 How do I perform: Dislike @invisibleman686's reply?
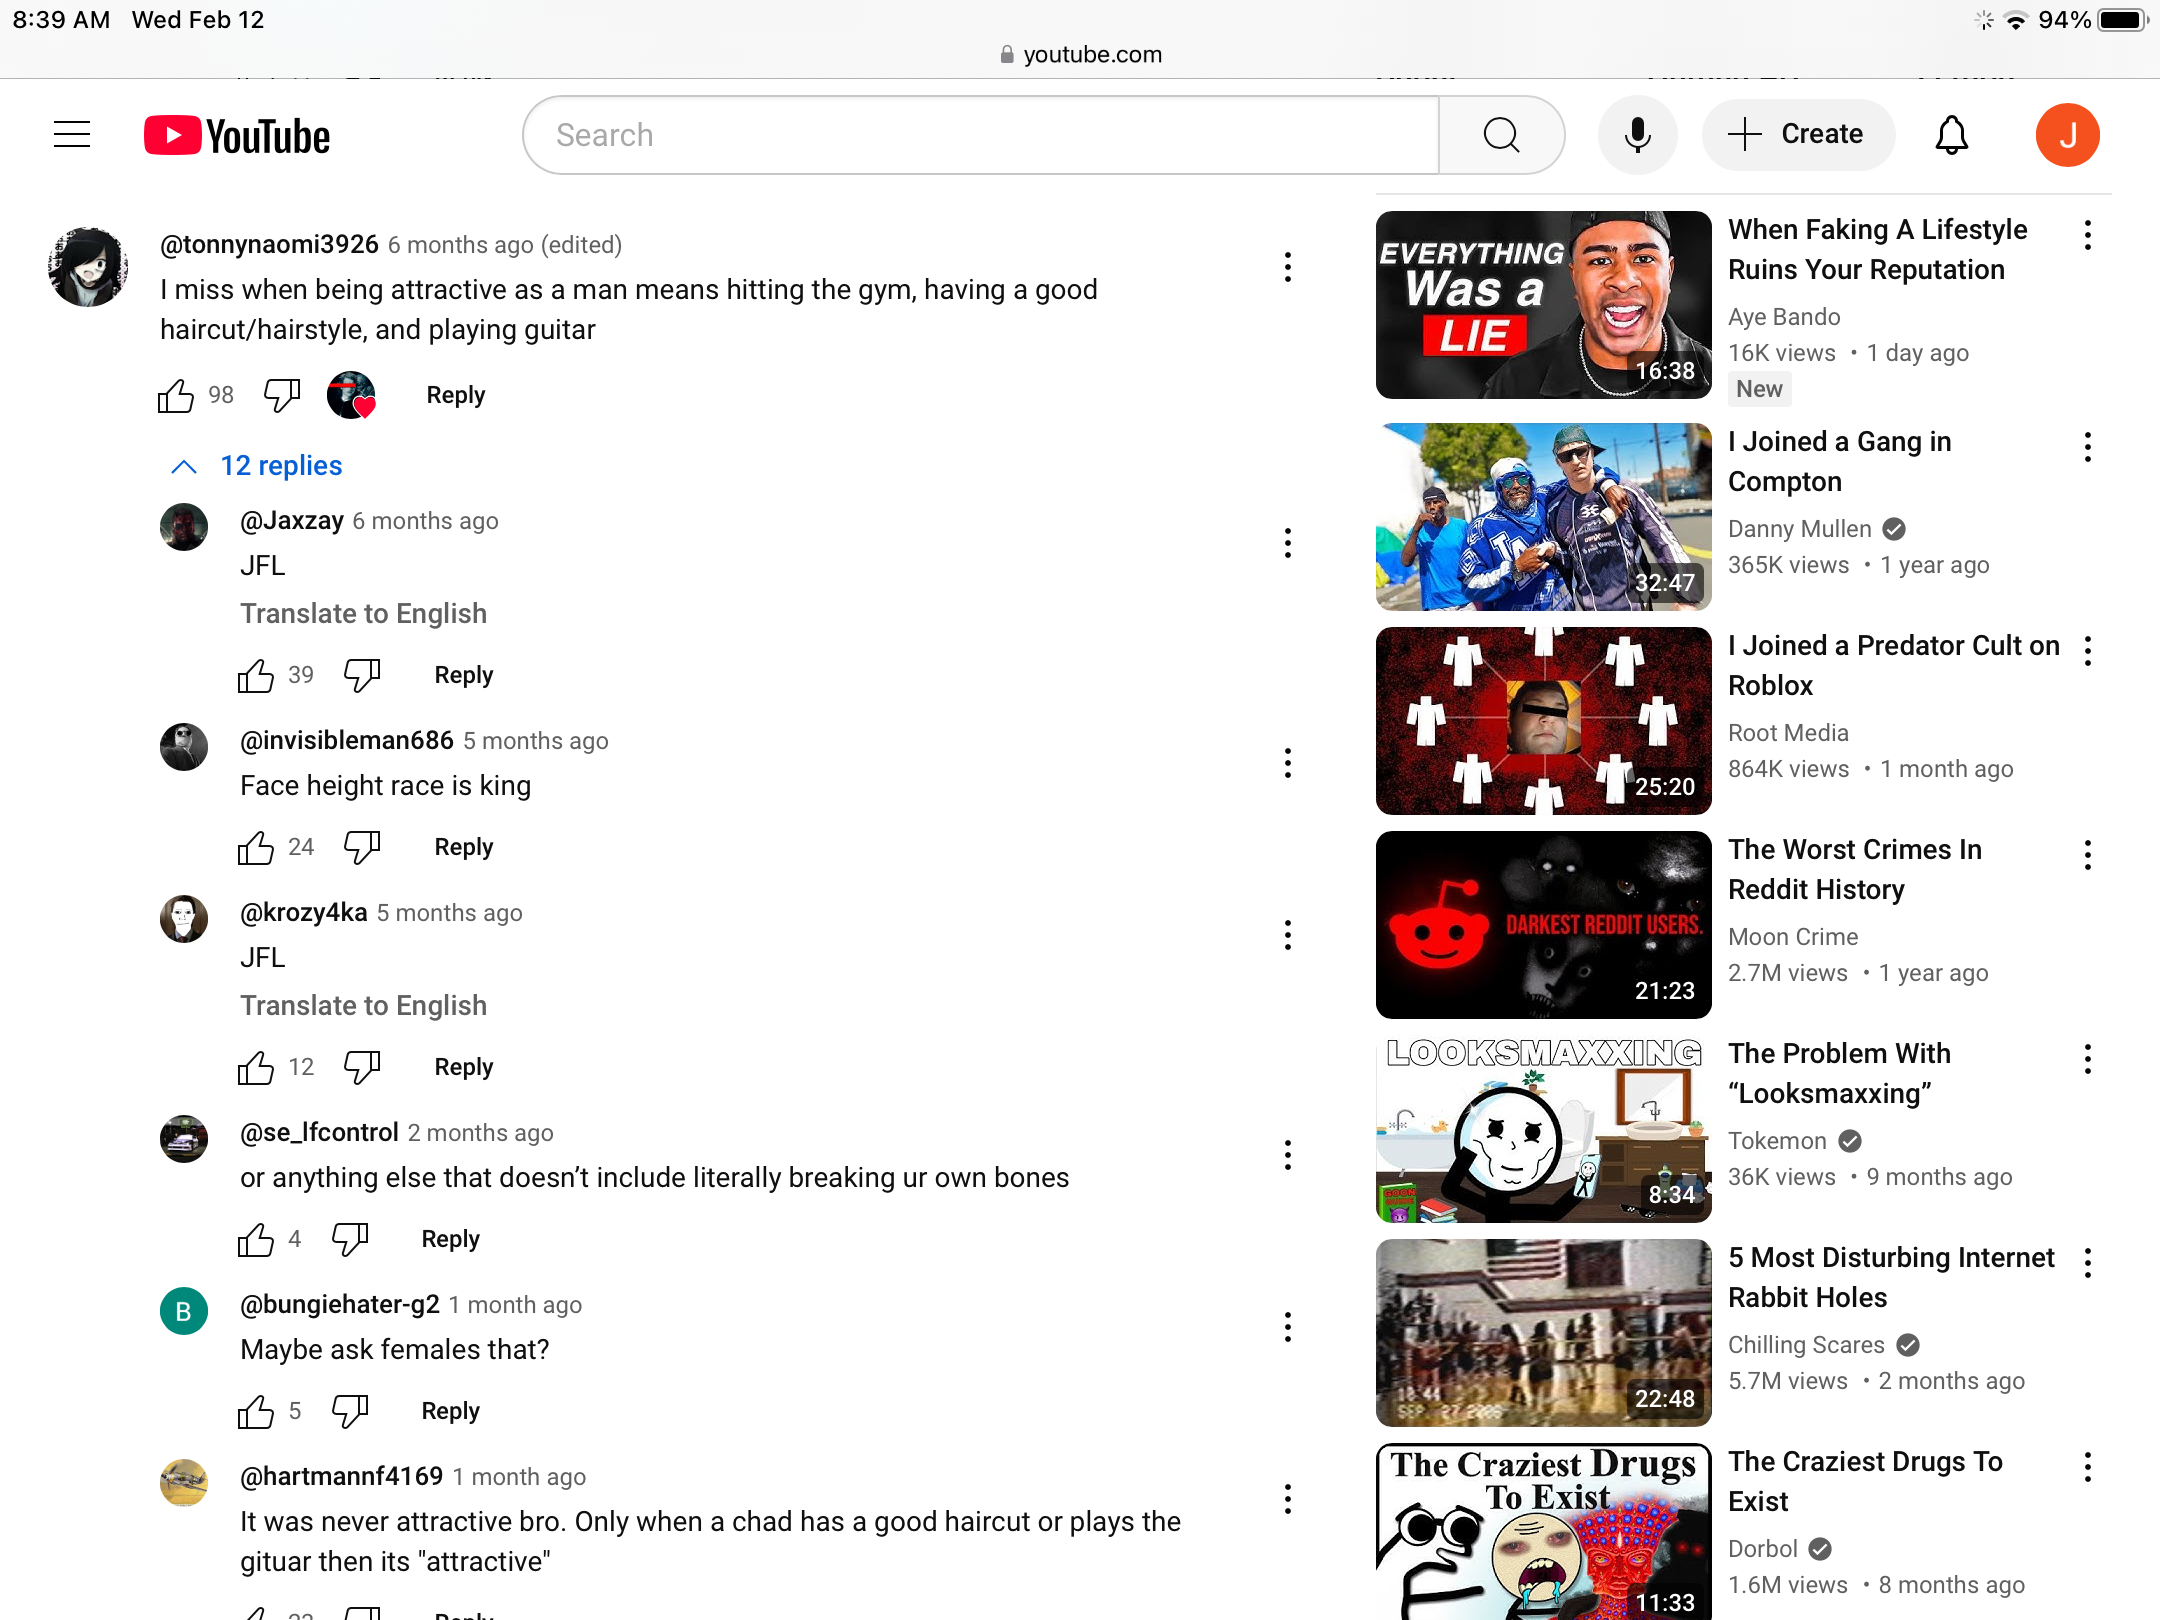[x=362, y=847]
